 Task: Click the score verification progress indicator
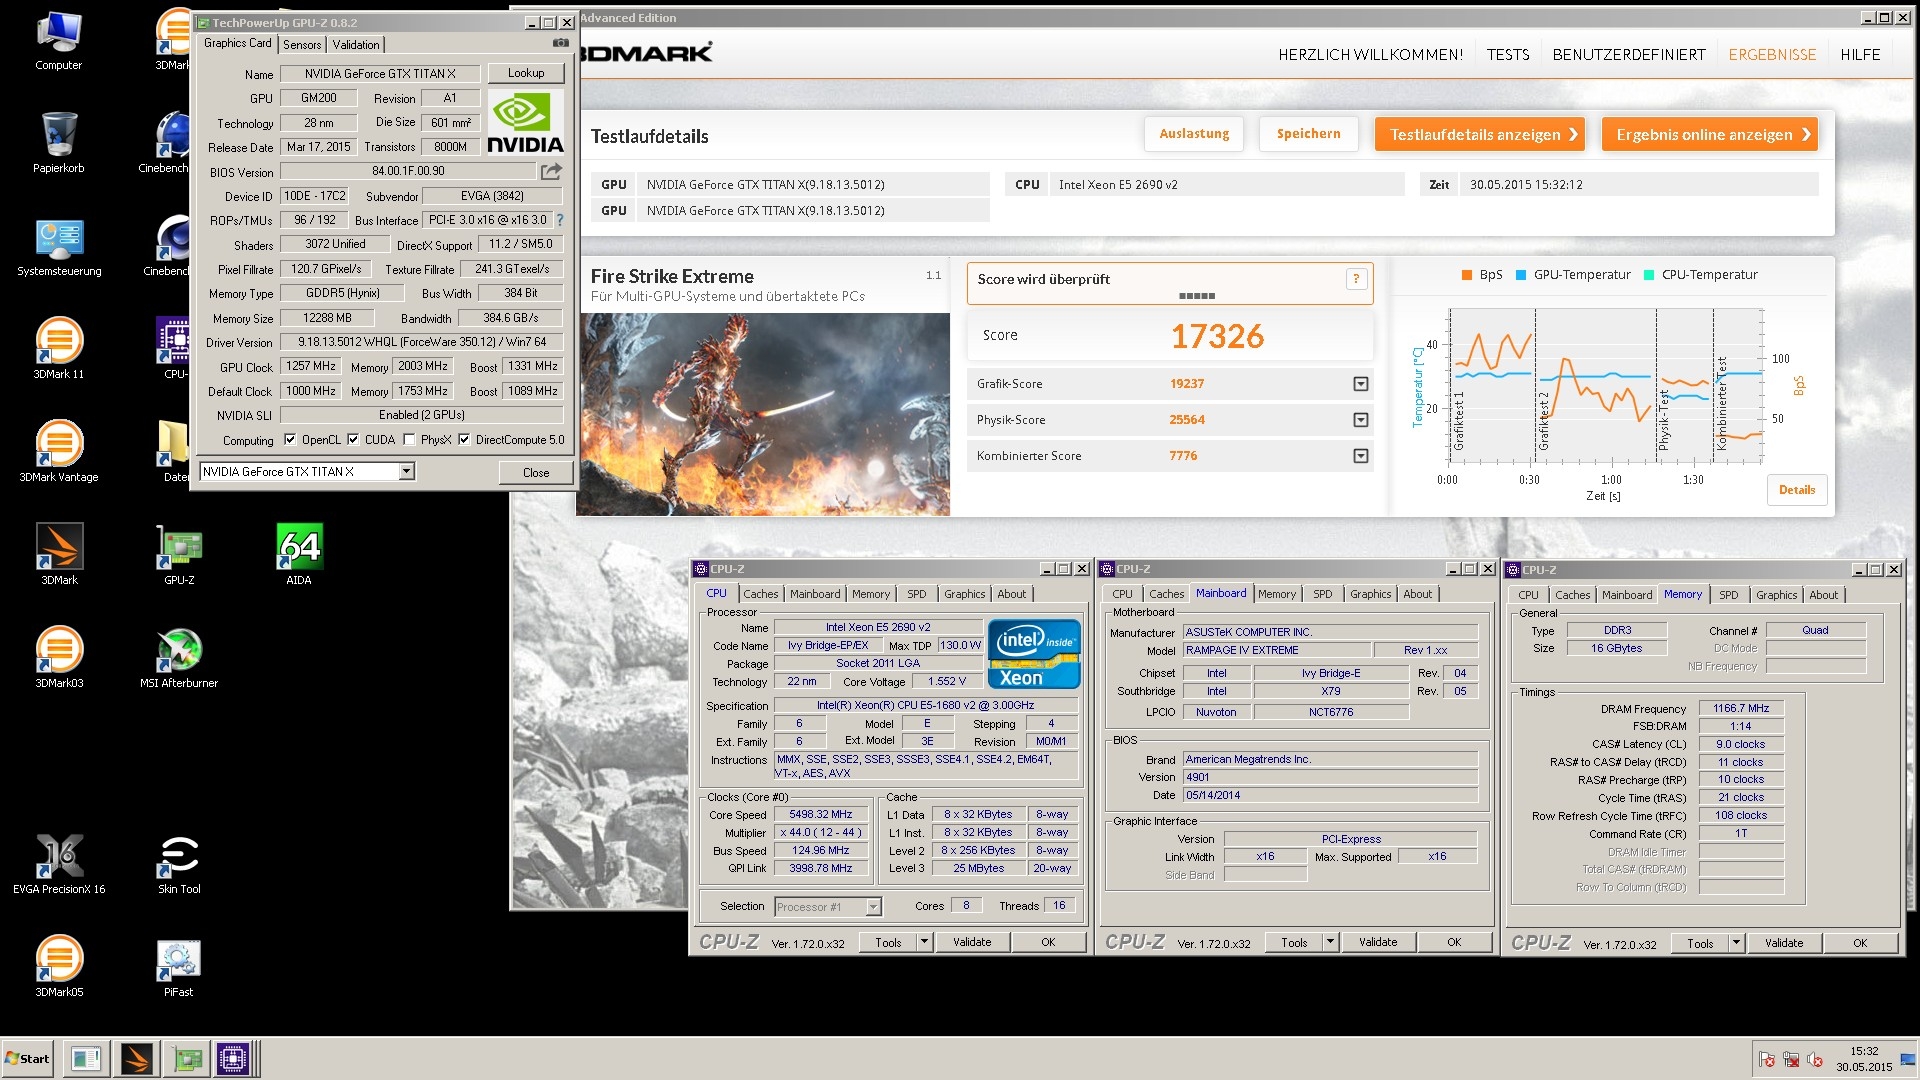[1197, 296]
